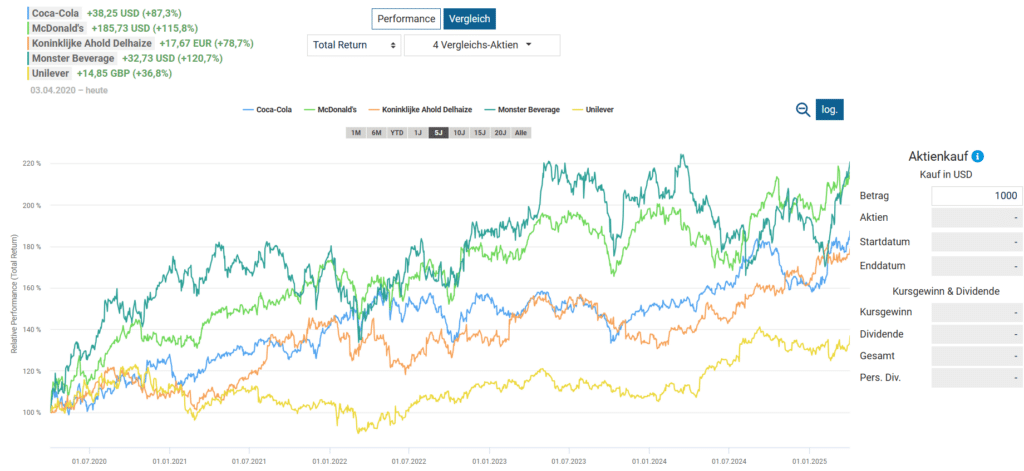Click Koninklijke Ahold Delhaize in the summary list
This screenshot has width=1024, height=471.
pyautogui.click(x=92, y=43)
